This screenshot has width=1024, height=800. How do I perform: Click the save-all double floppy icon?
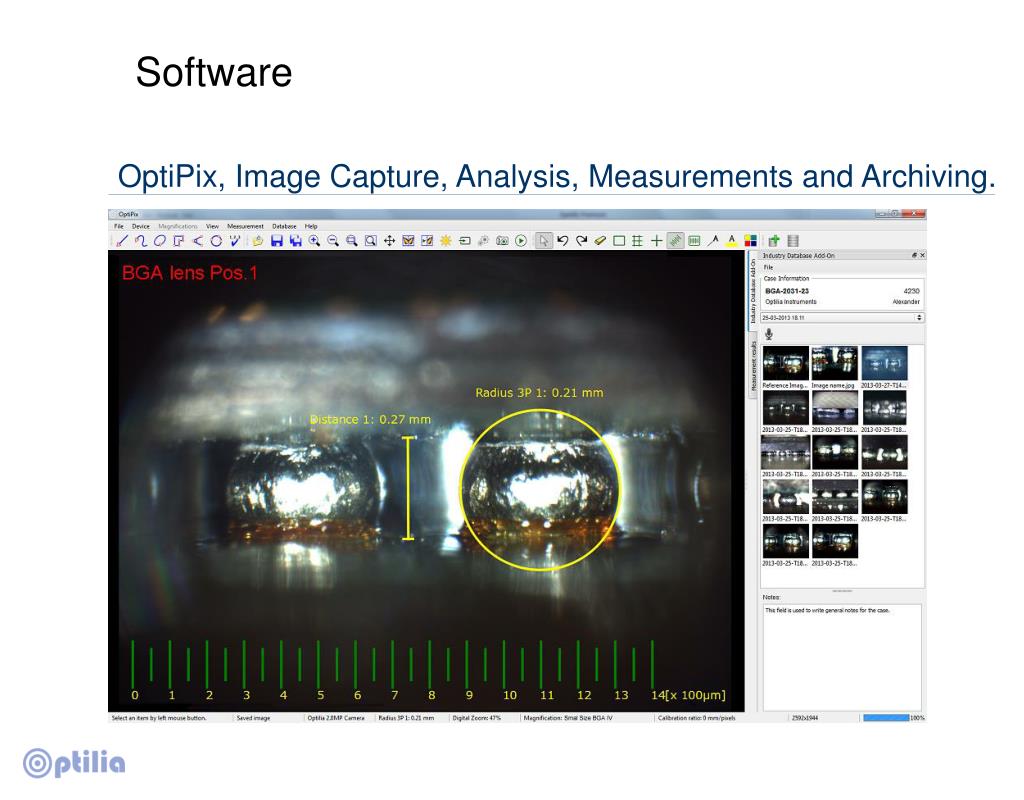(x=296, y=241)
